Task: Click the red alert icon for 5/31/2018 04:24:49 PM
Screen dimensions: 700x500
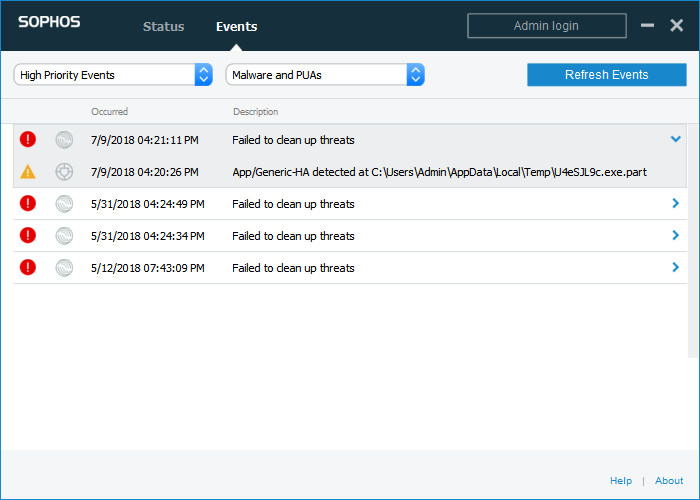Action: coord(28,204)
